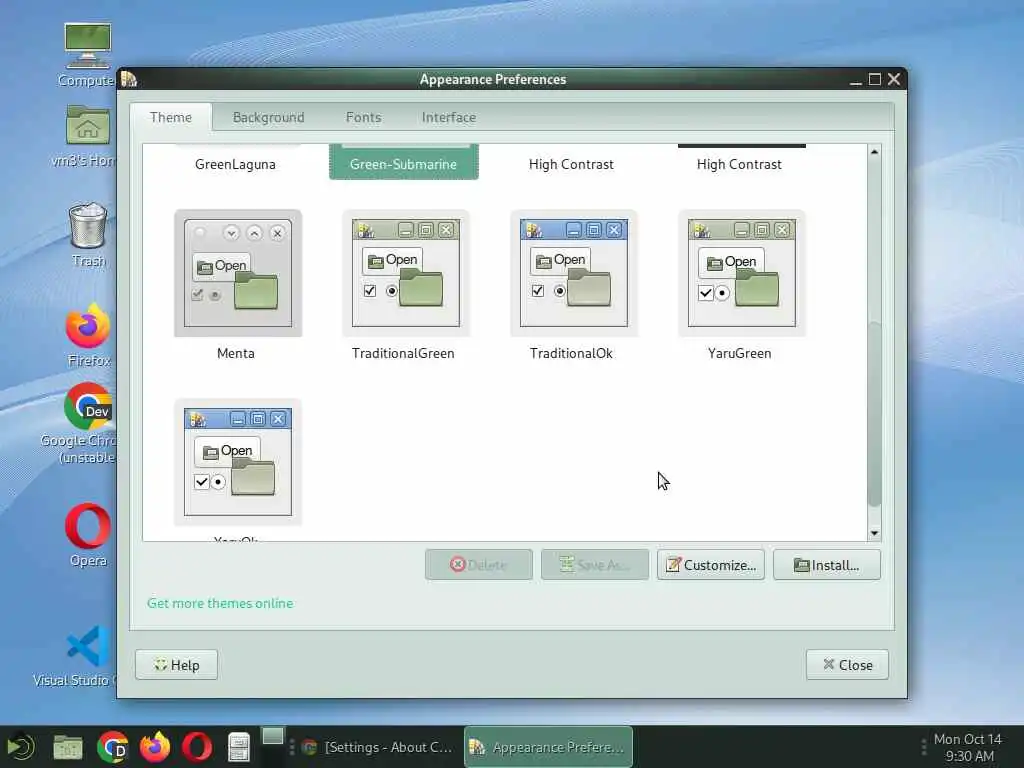
Task: Select the YaruOk theme thumbnail
Action: click(x=238, y=462)
